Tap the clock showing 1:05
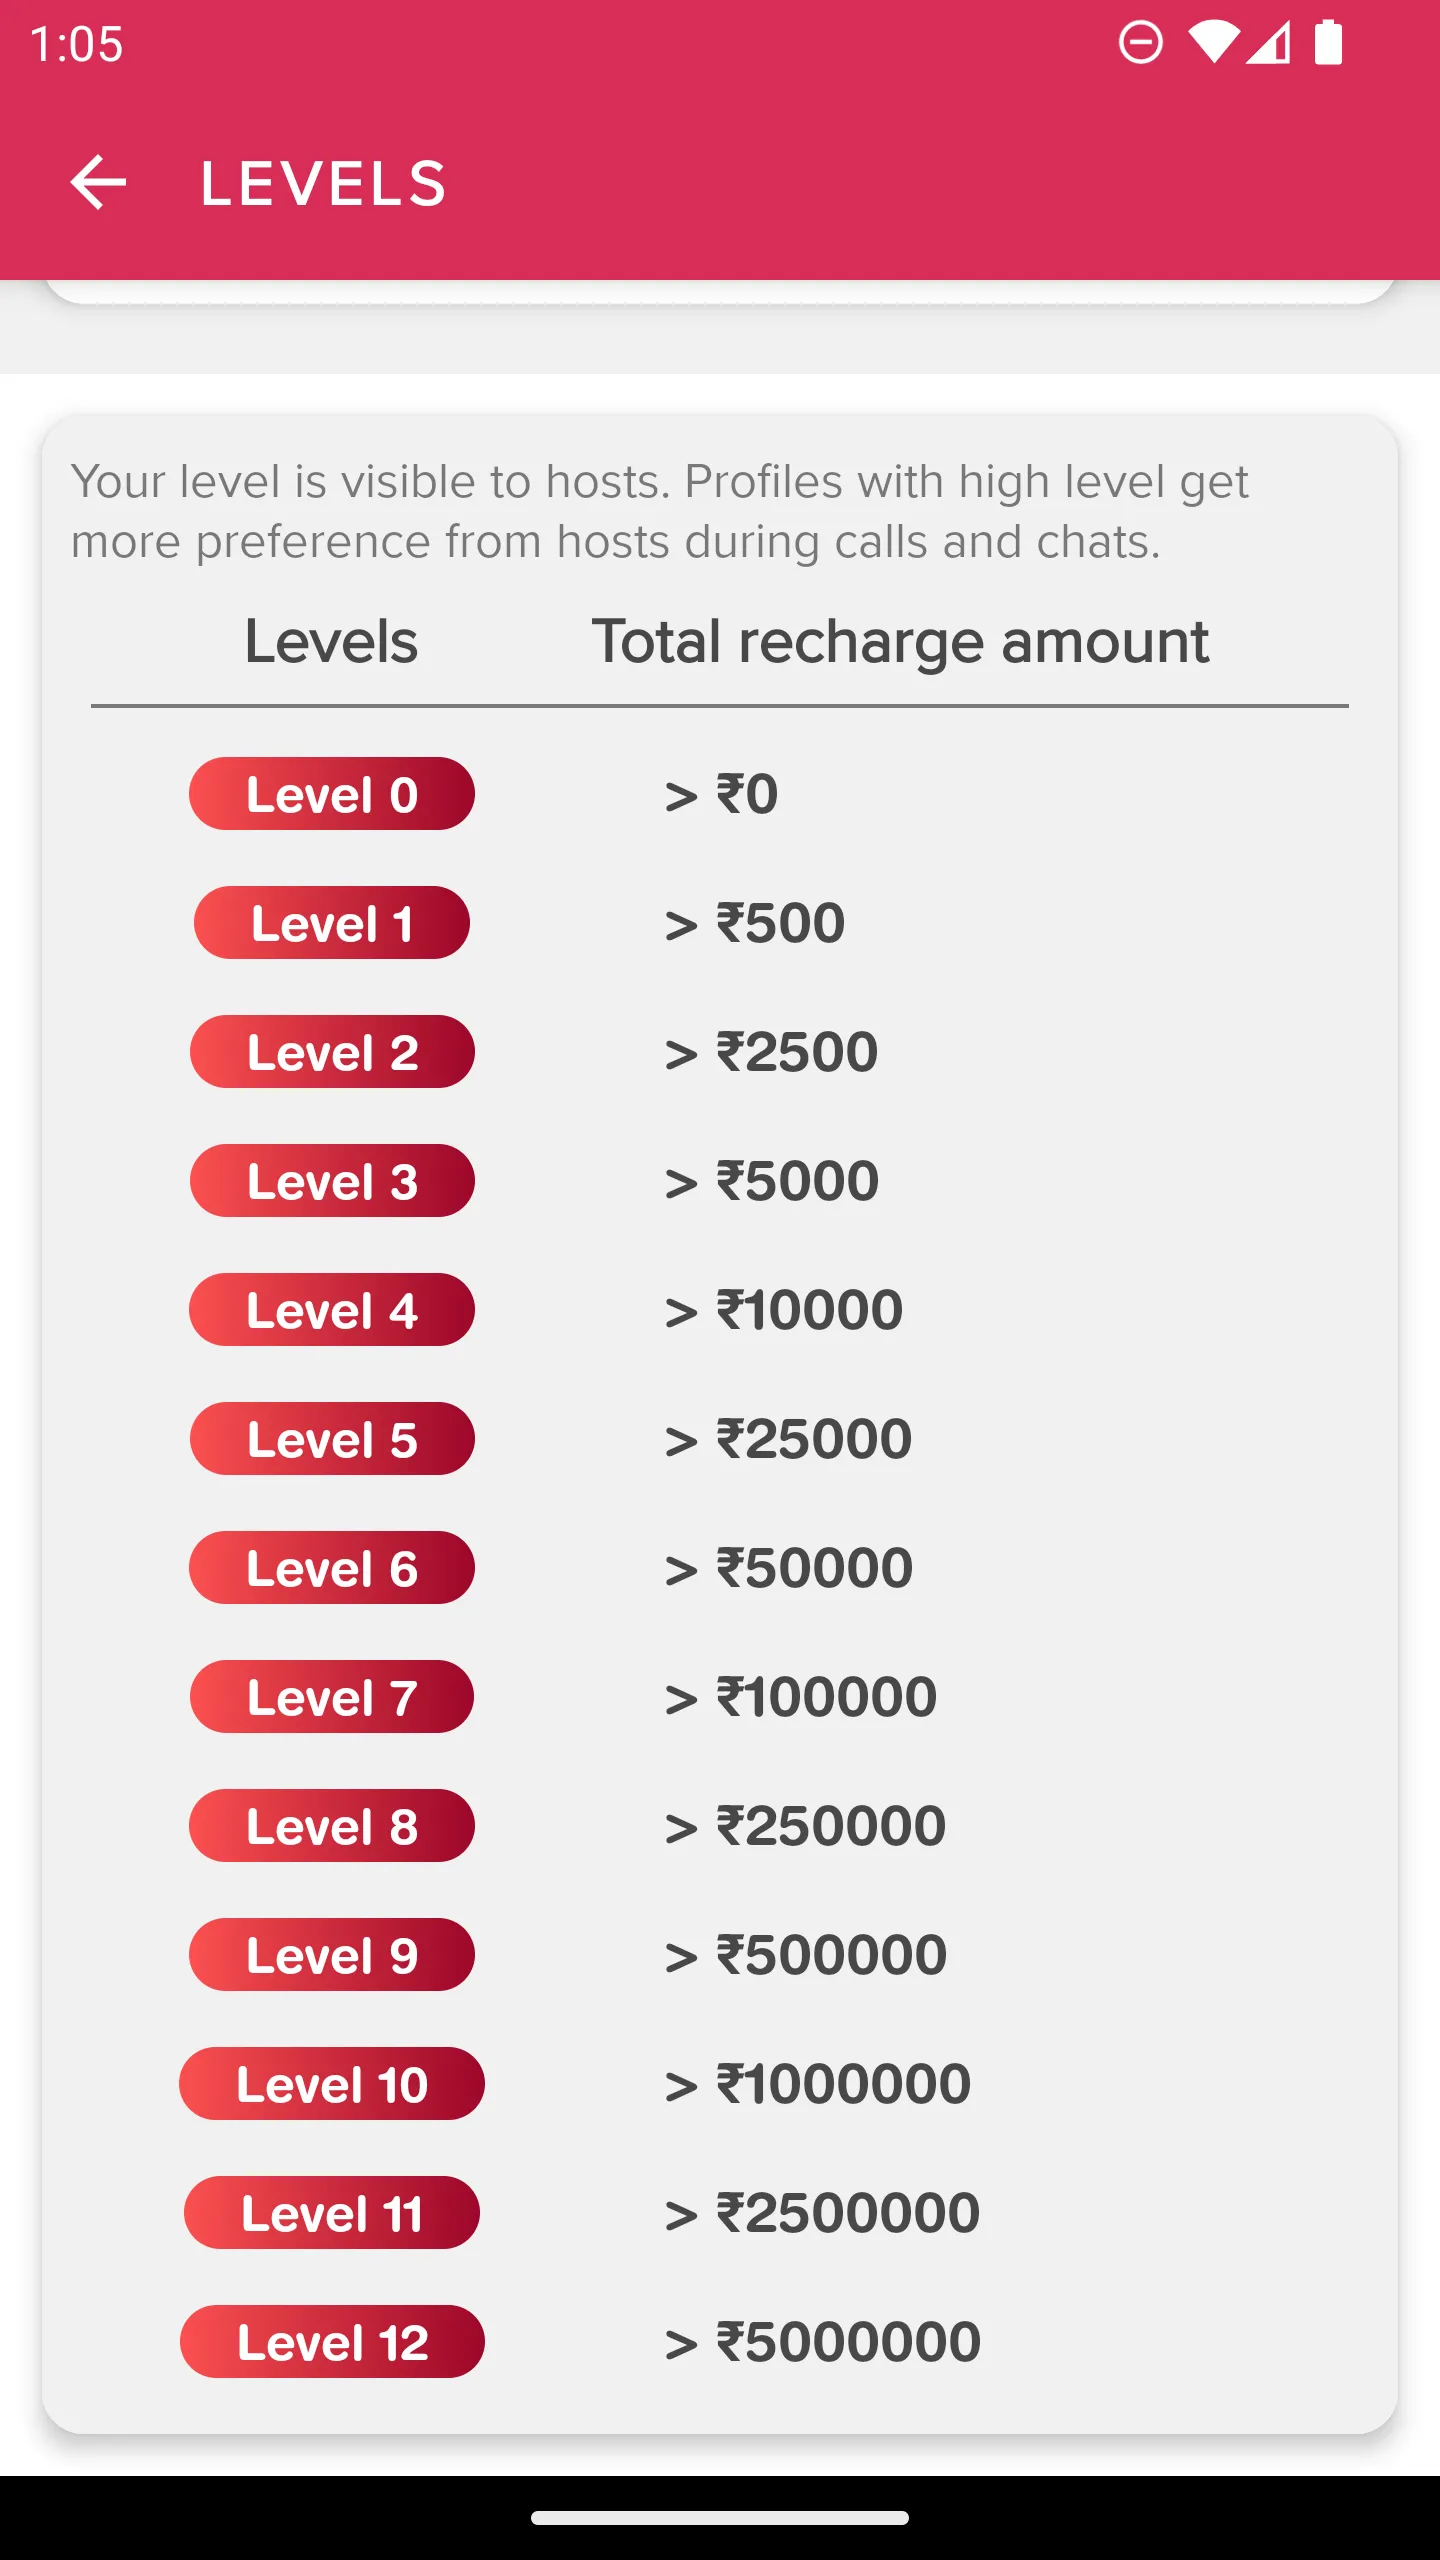Screen dimensions: 1440x2560 pos(76,45)
